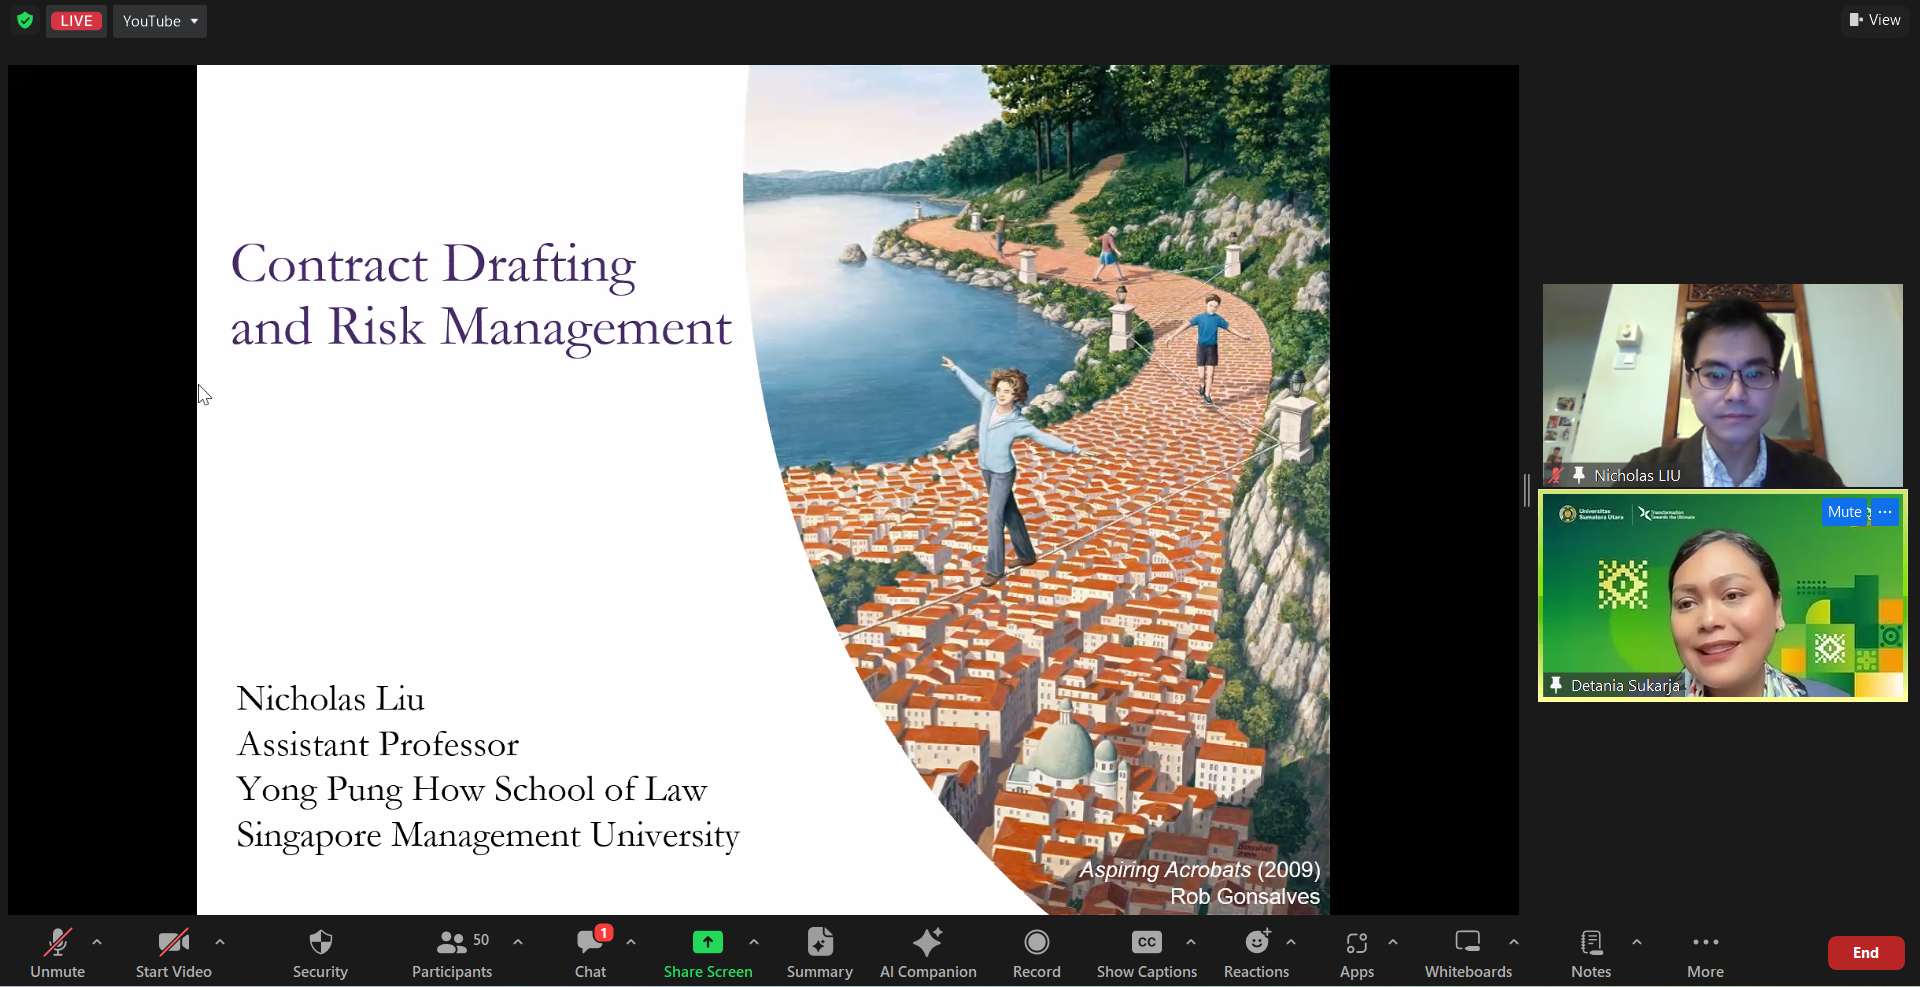Select Detania Sukarja's video thumbnail

pyautogui.click(x=1723, y=596)
